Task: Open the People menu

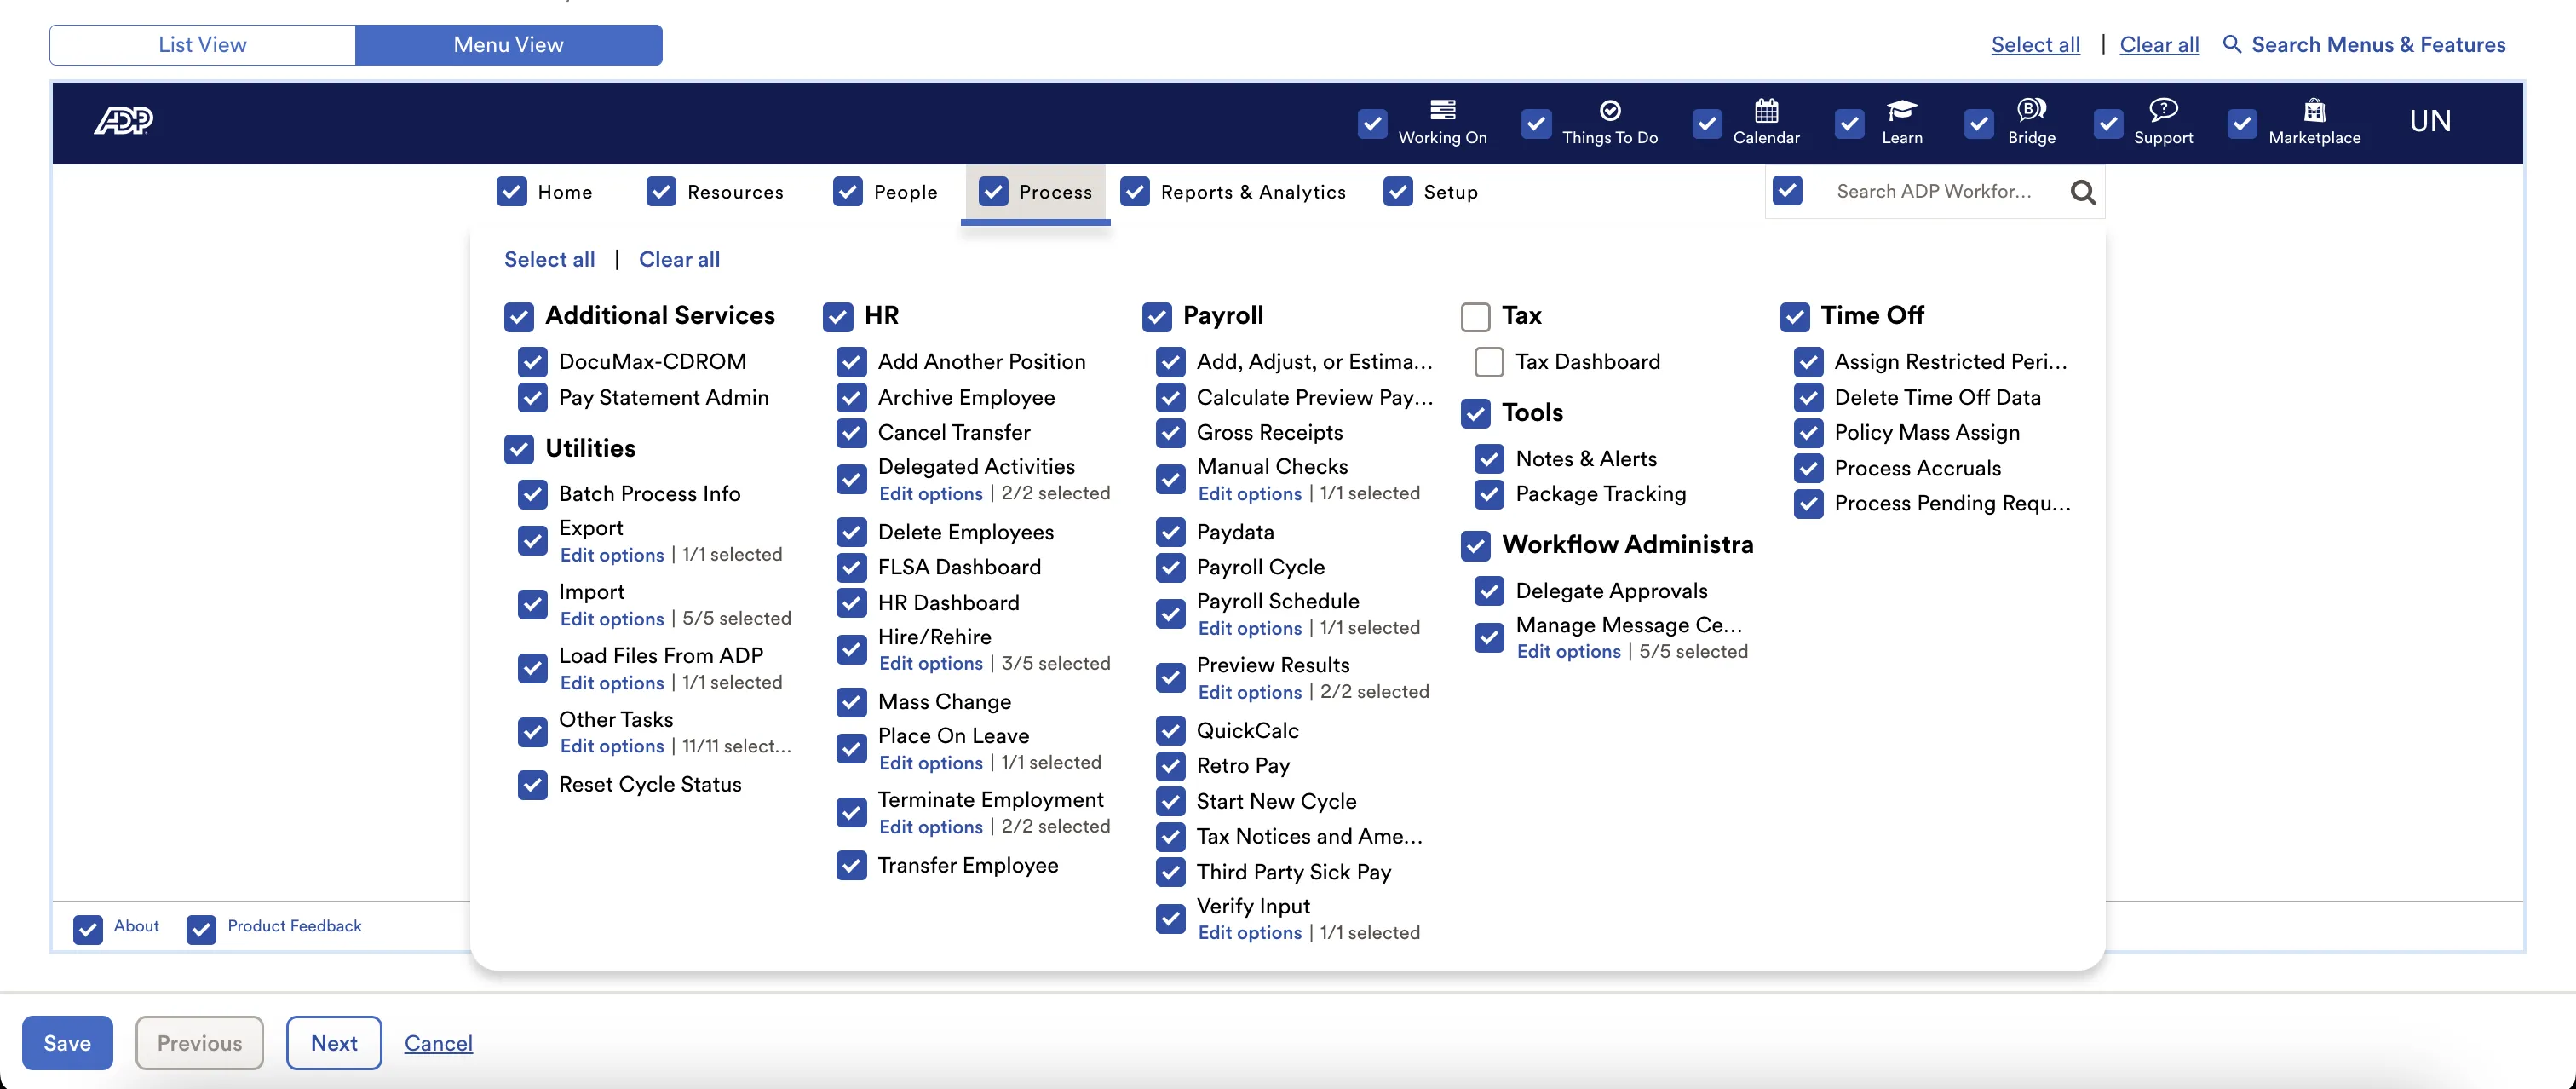Action: coord(905,192)
